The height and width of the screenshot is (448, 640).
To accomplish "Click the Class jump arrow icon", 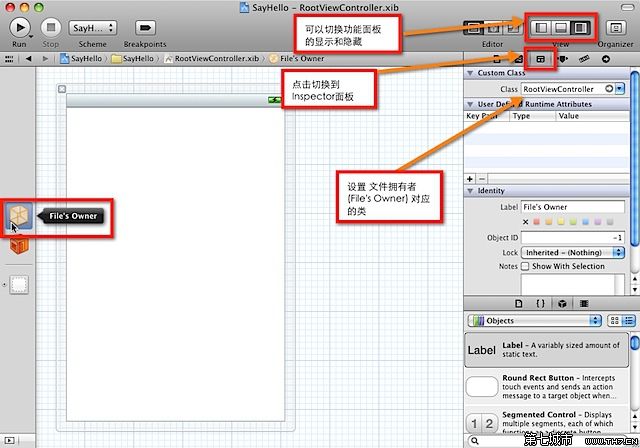I will pos(609,89).
